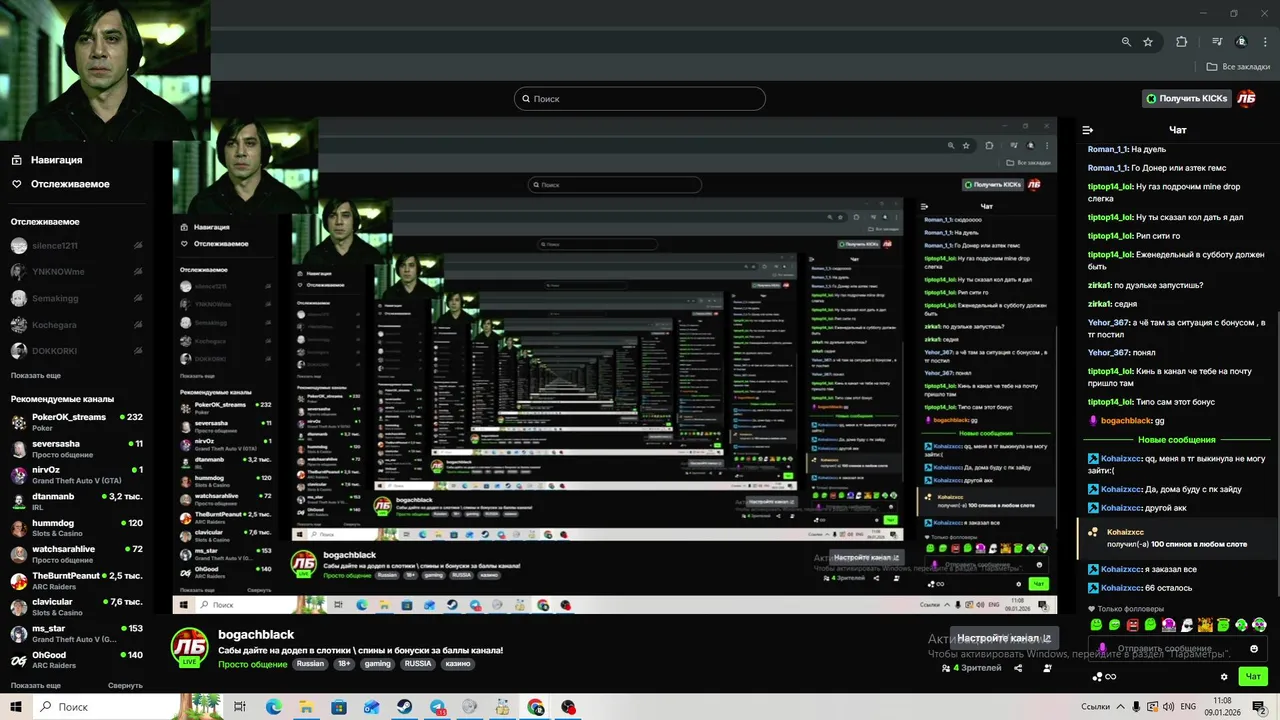The image size is (1280, 720).
Task: Click the gaming tag under stream title
Action: click(x=378, y=664)
